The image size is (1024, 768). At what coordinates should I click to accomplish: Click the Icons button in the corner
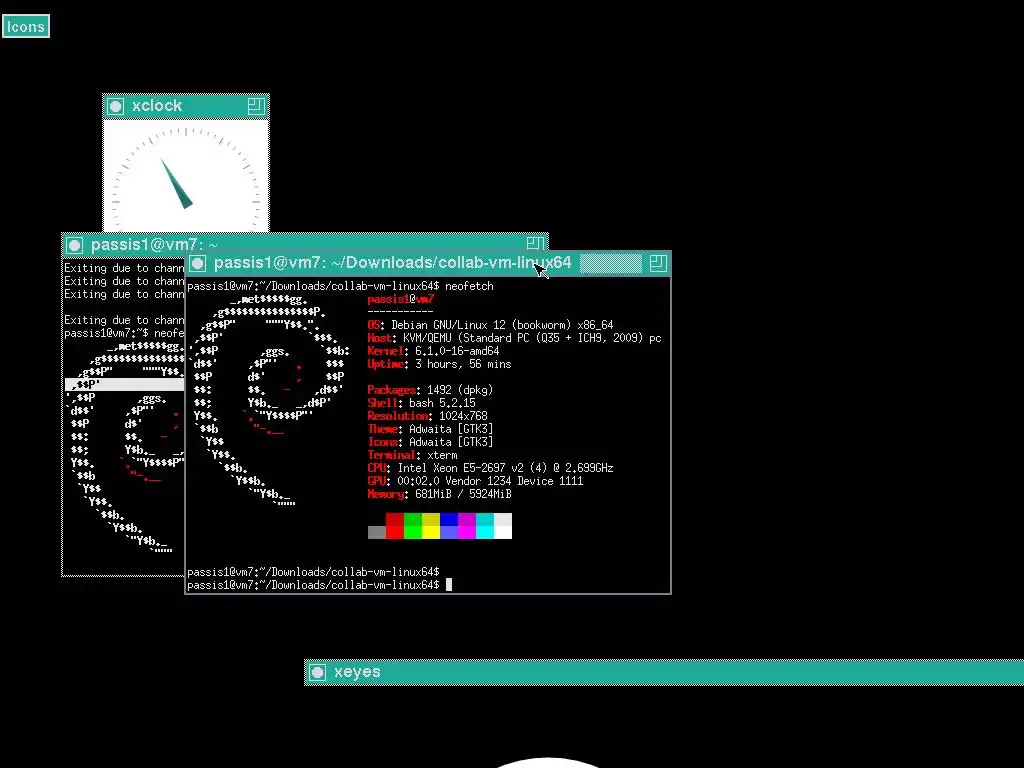(26, 27)
